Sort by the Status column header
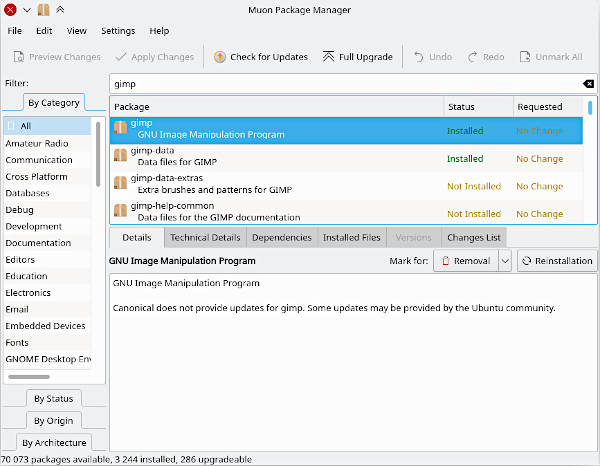The height and width of the screenshot is (466, 600). 478,107
